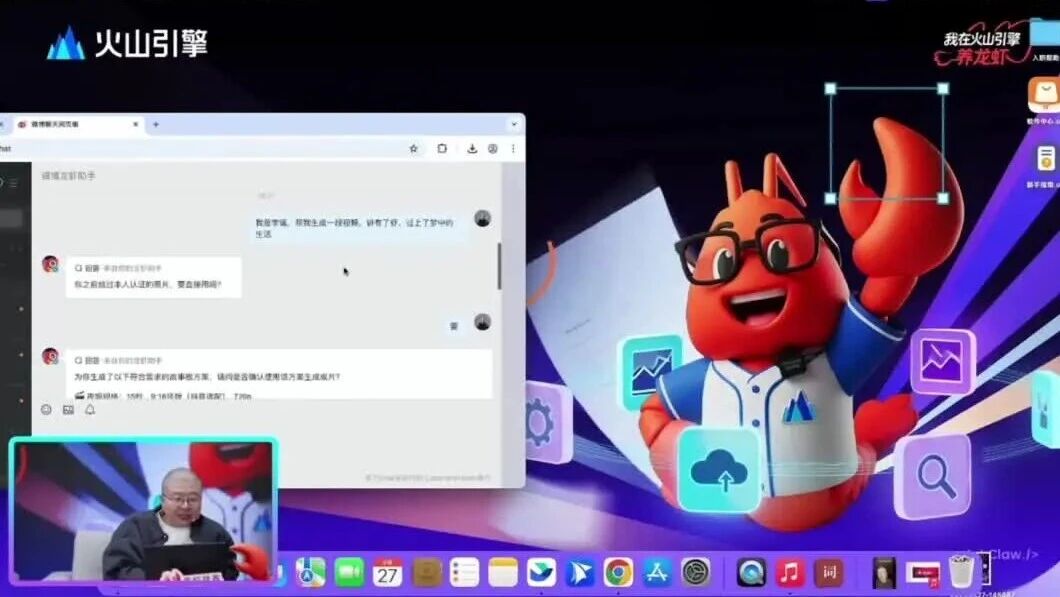This screenshot has width=1060, height=597.
Task: Click the first lobster bot avatar
Action: pos(51,264)
